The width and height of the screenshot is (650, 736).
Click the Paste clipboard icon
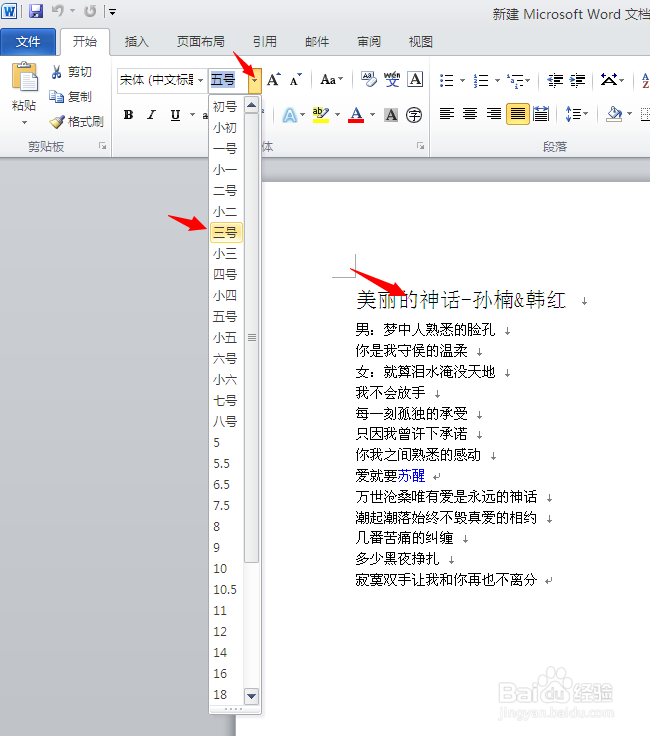coord(24,77)
